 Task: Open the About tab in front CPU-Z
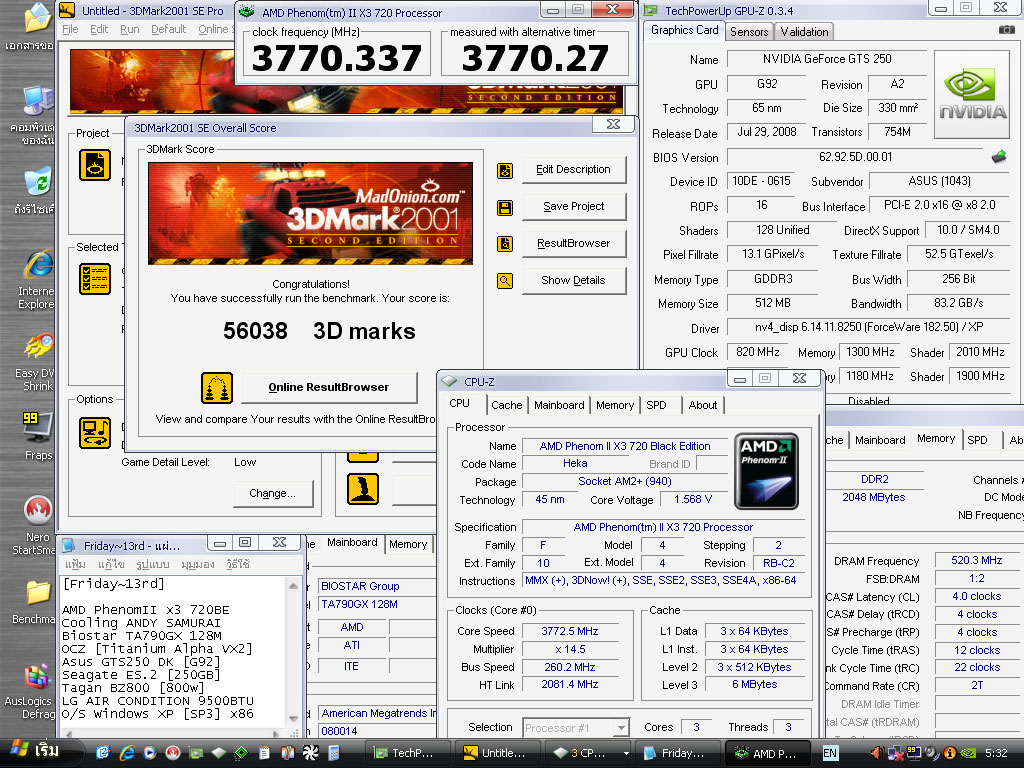[703, 405]
